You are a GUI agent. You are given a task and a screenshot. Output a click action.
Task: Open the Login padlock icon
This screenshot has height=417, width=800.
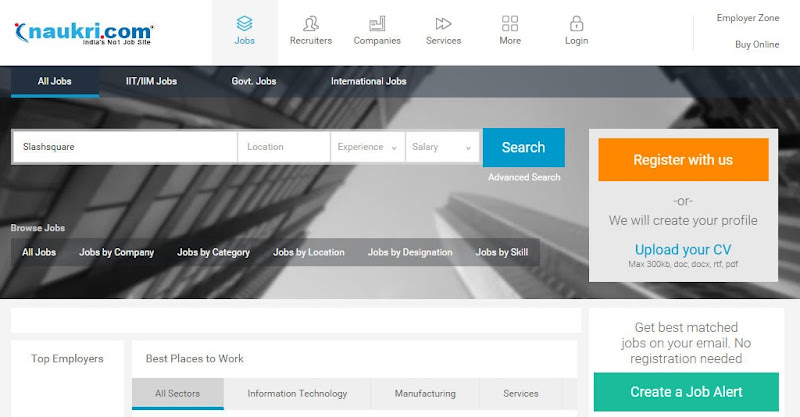[577, 23]
